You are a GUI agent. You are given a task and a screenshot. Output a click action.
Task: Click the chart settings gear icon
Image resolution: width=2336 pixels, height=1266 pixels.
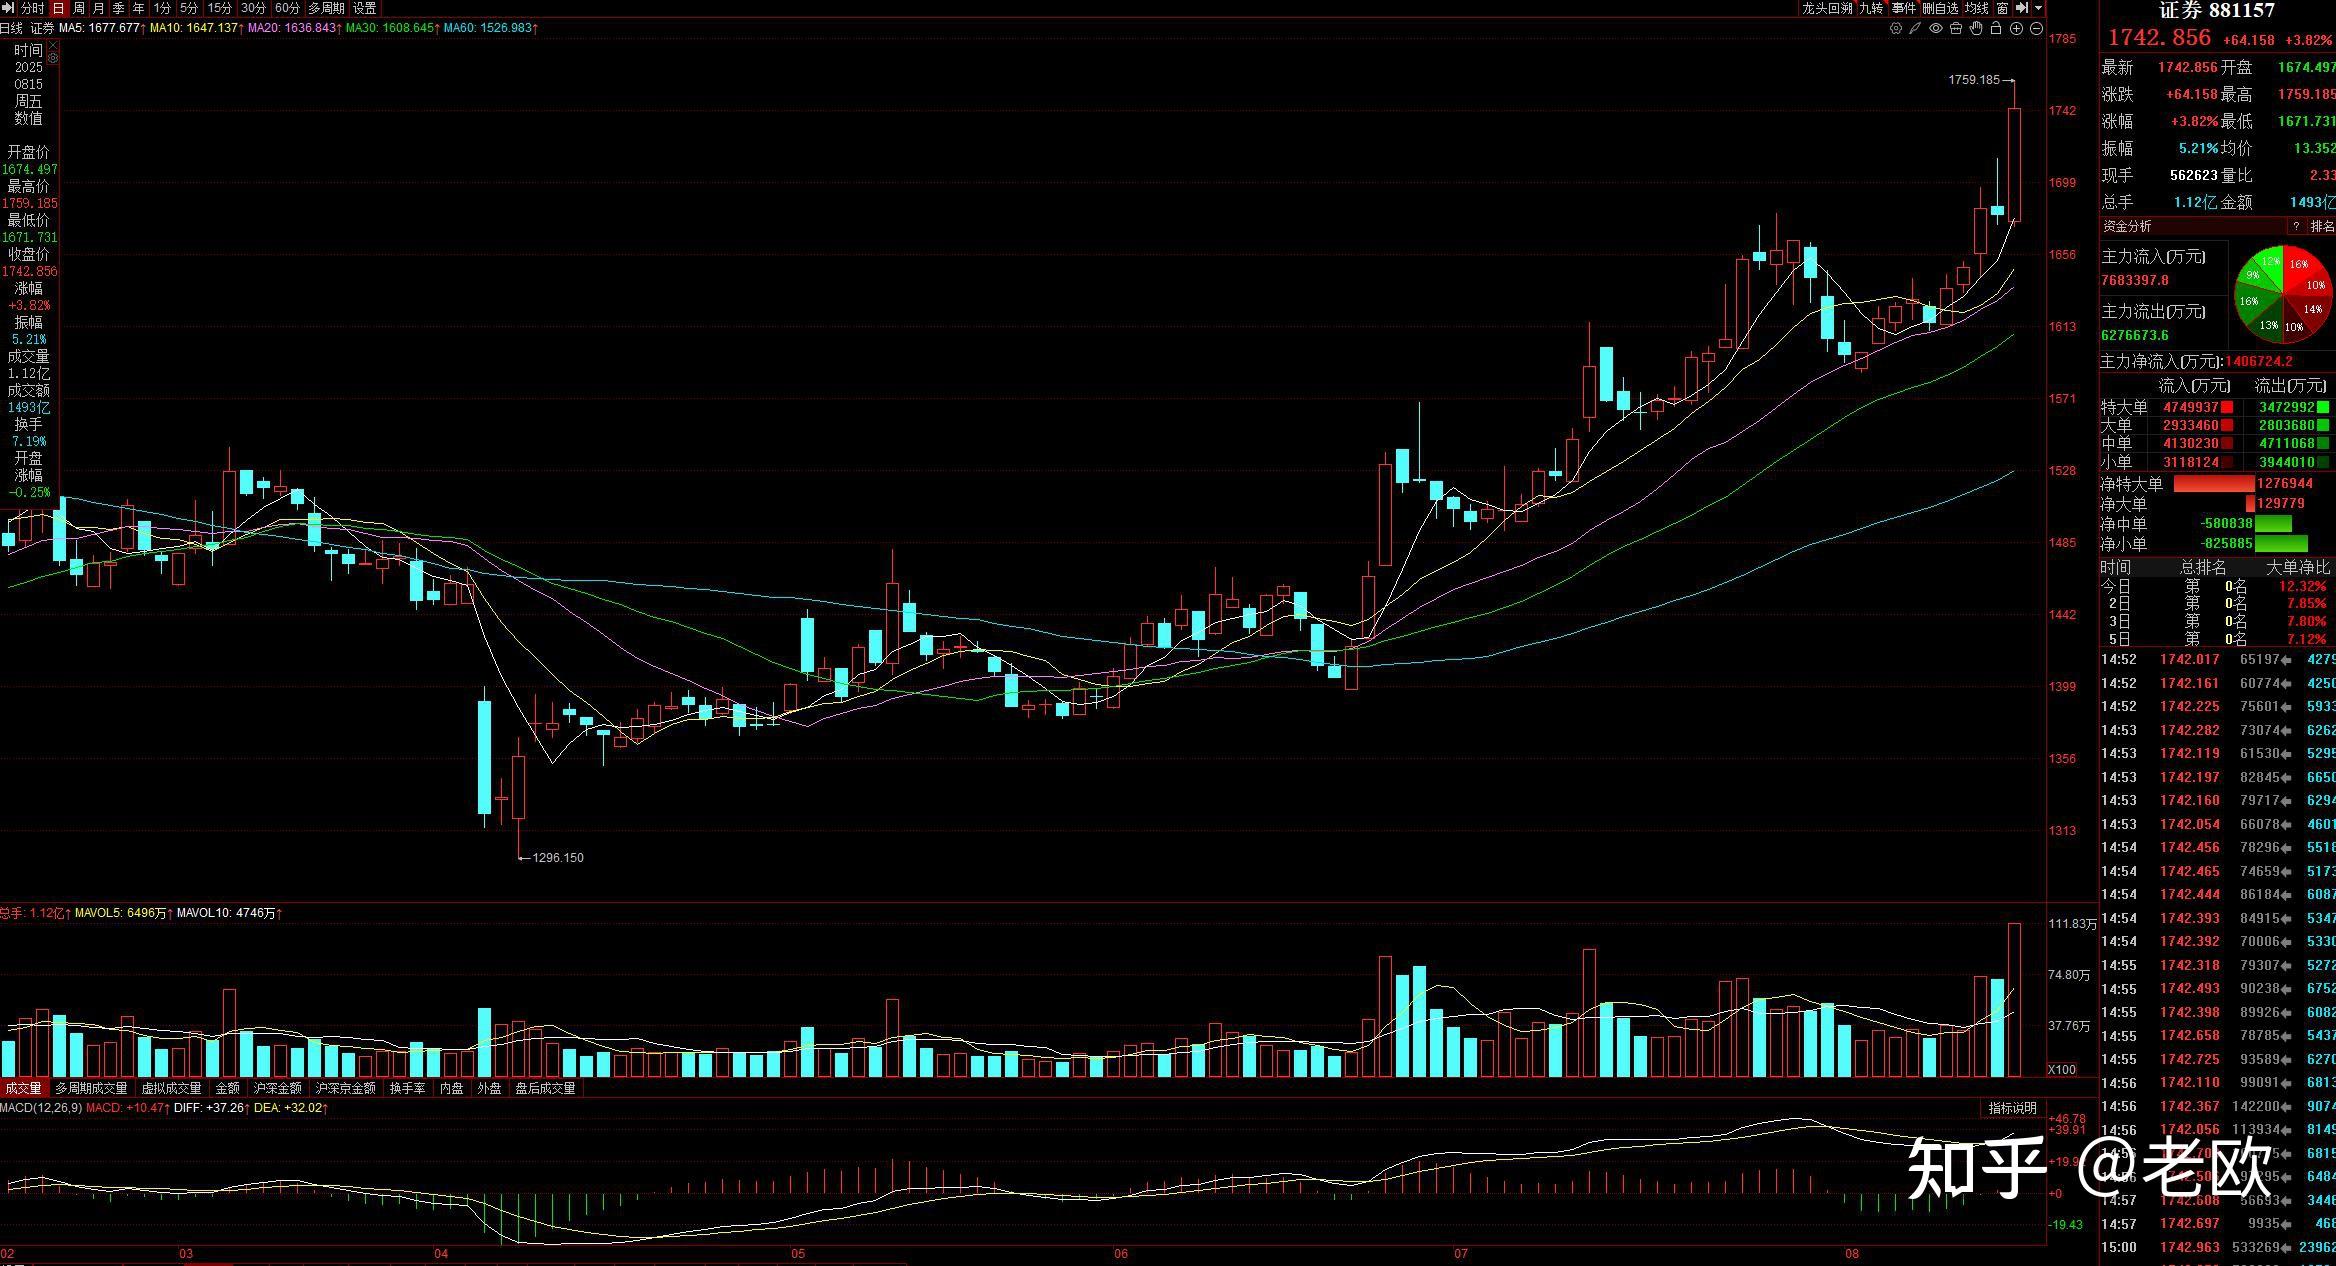[1896, 28]
